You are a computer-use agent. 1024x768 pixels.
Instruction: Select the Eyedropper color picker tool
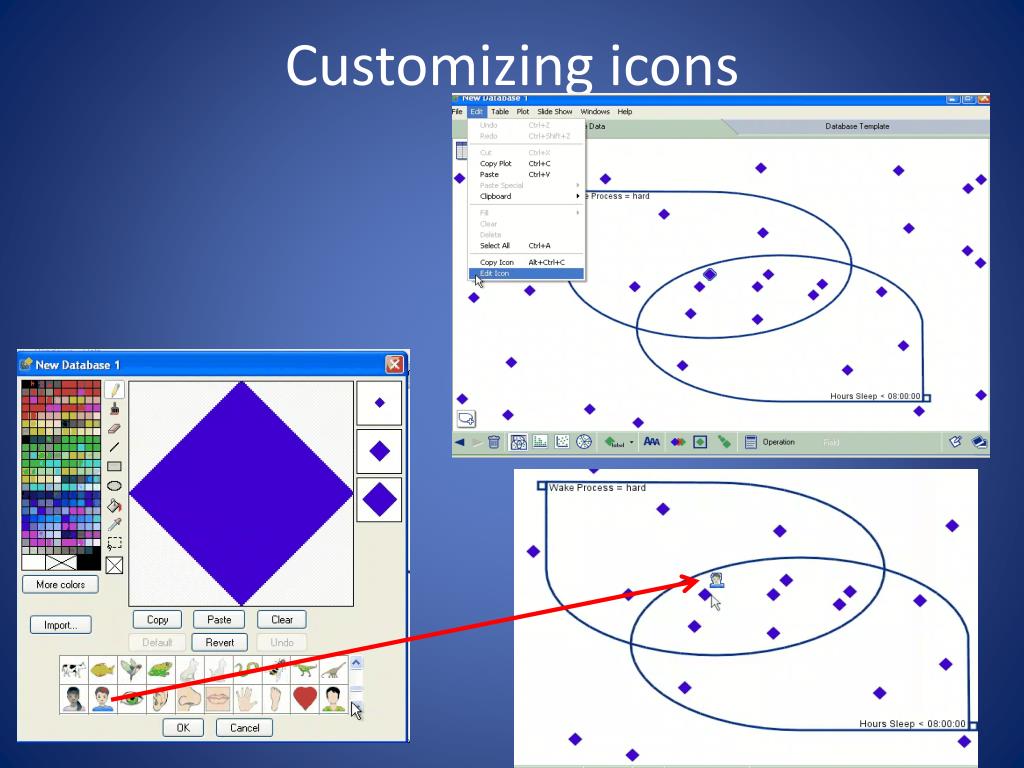(x=114, y=524)
